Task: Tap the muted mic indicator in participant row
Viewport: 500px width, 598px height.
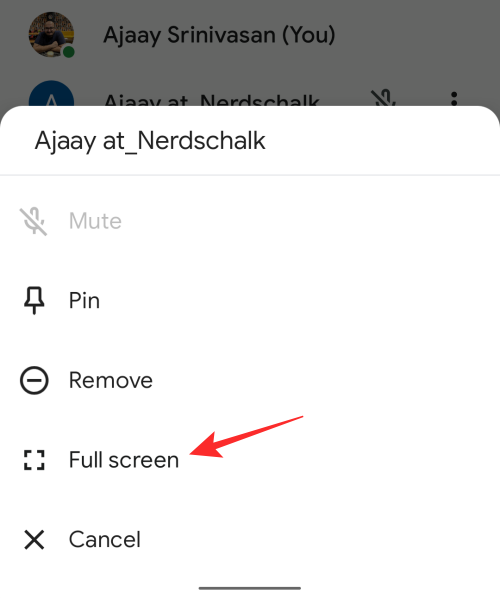Action: [383, 98]
